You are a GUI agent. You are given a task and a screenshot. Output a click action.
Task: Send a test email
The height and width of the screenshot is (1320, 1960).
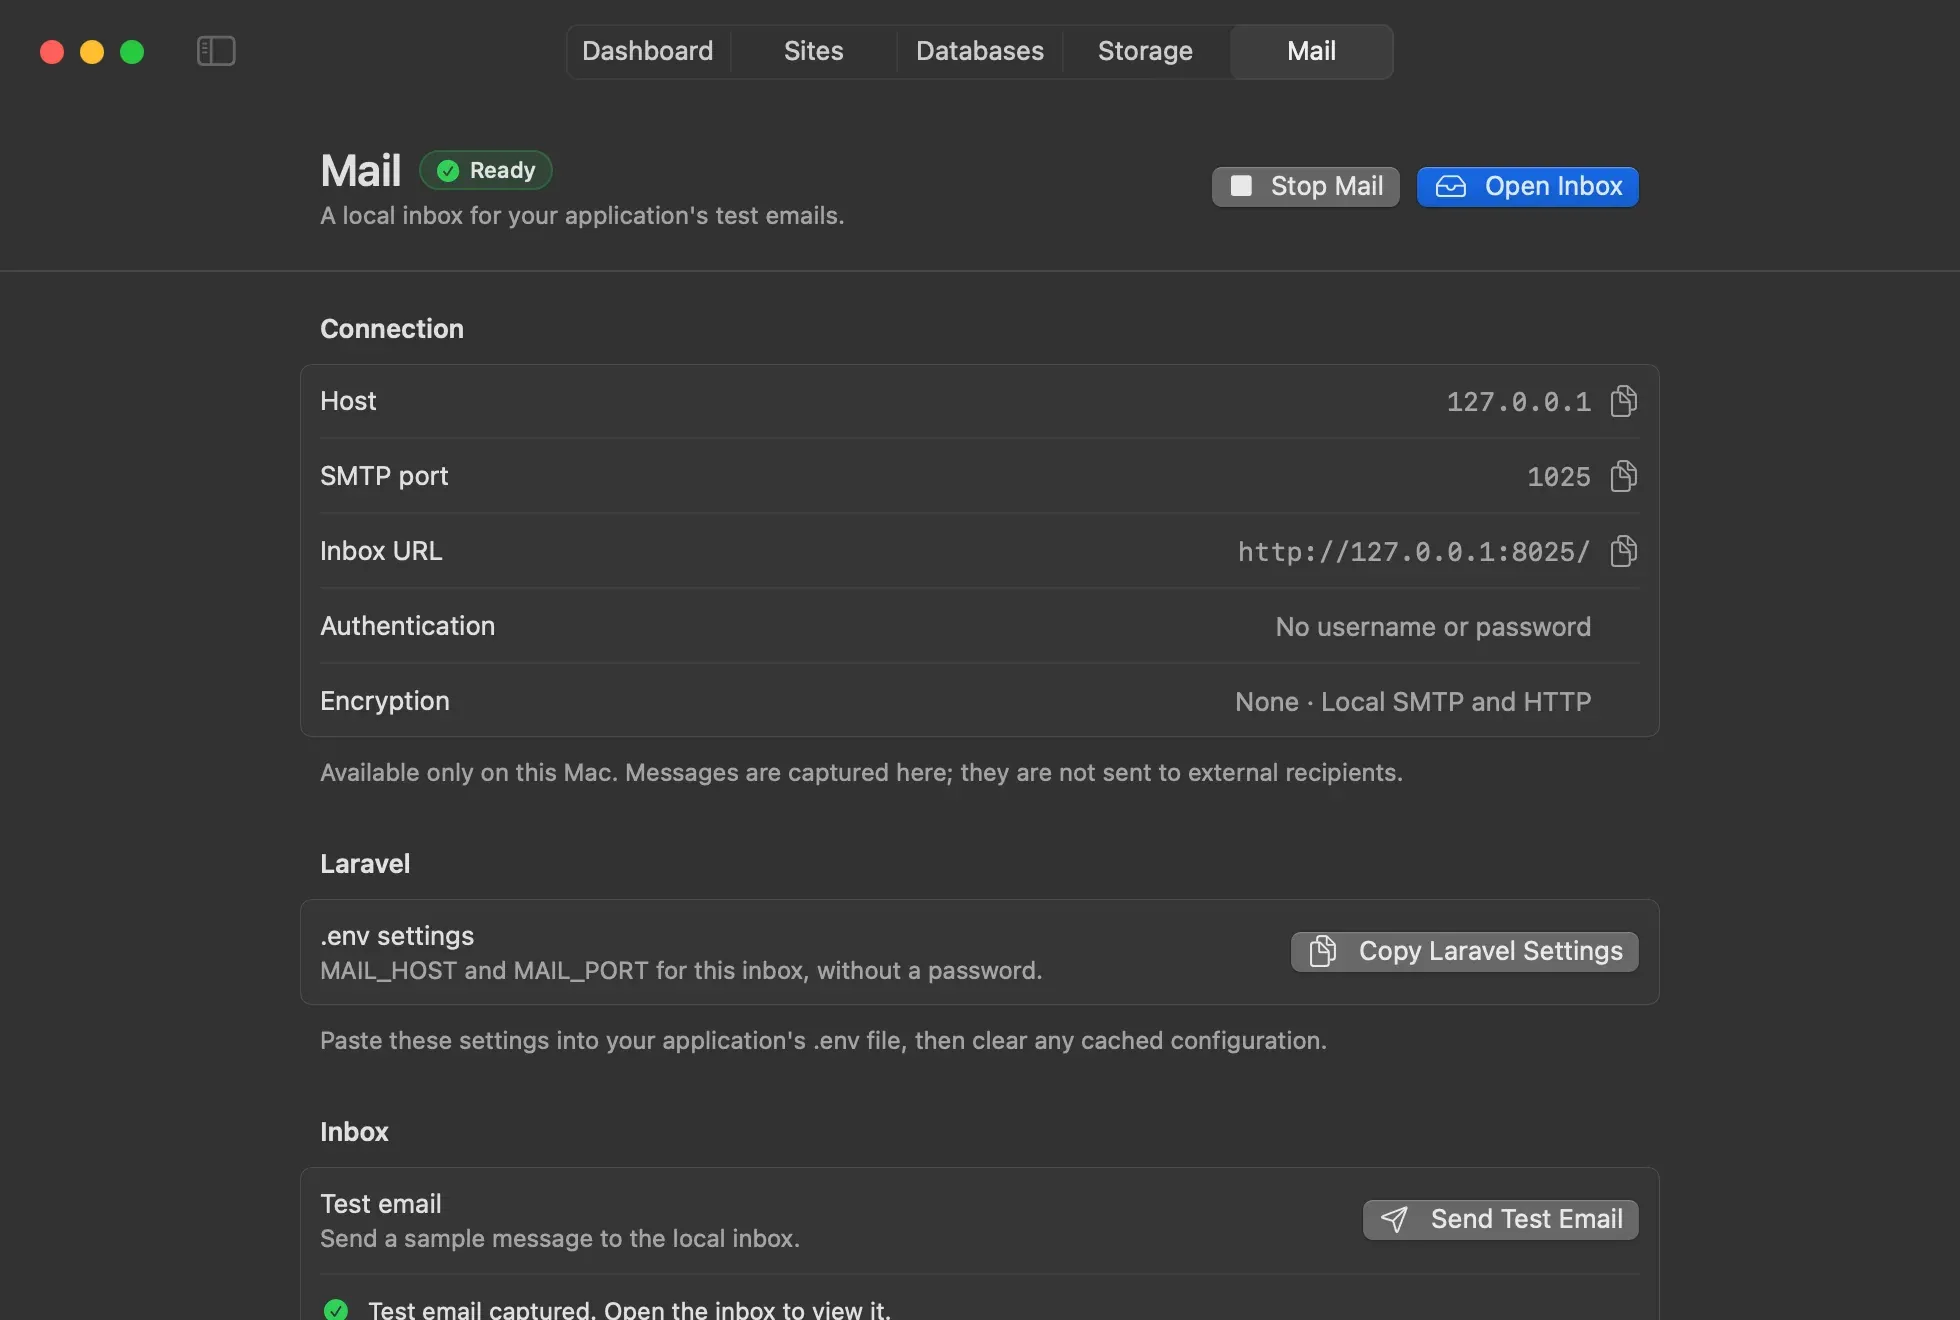pos(1500,1219)
